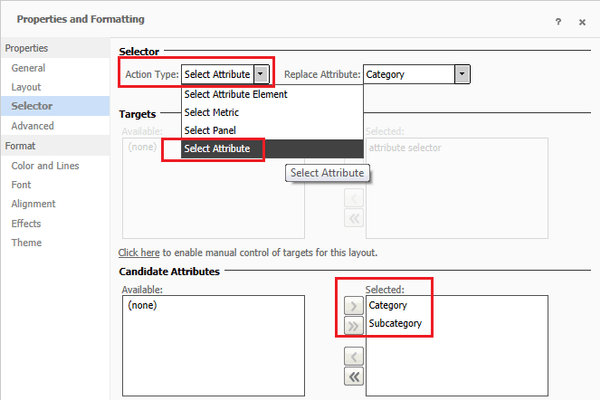Viewport: 600px width, 400px height.
Task: Select (none) in Candidate Attributes Available list
Action: 142,305
